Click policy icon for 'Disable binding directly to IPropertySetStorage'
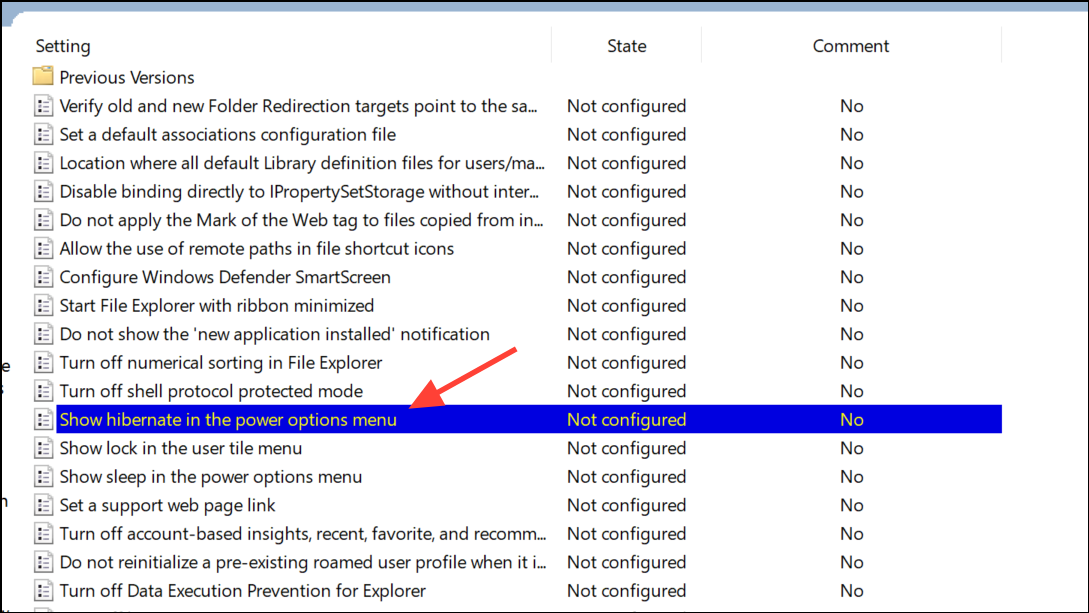 point(43,191)
